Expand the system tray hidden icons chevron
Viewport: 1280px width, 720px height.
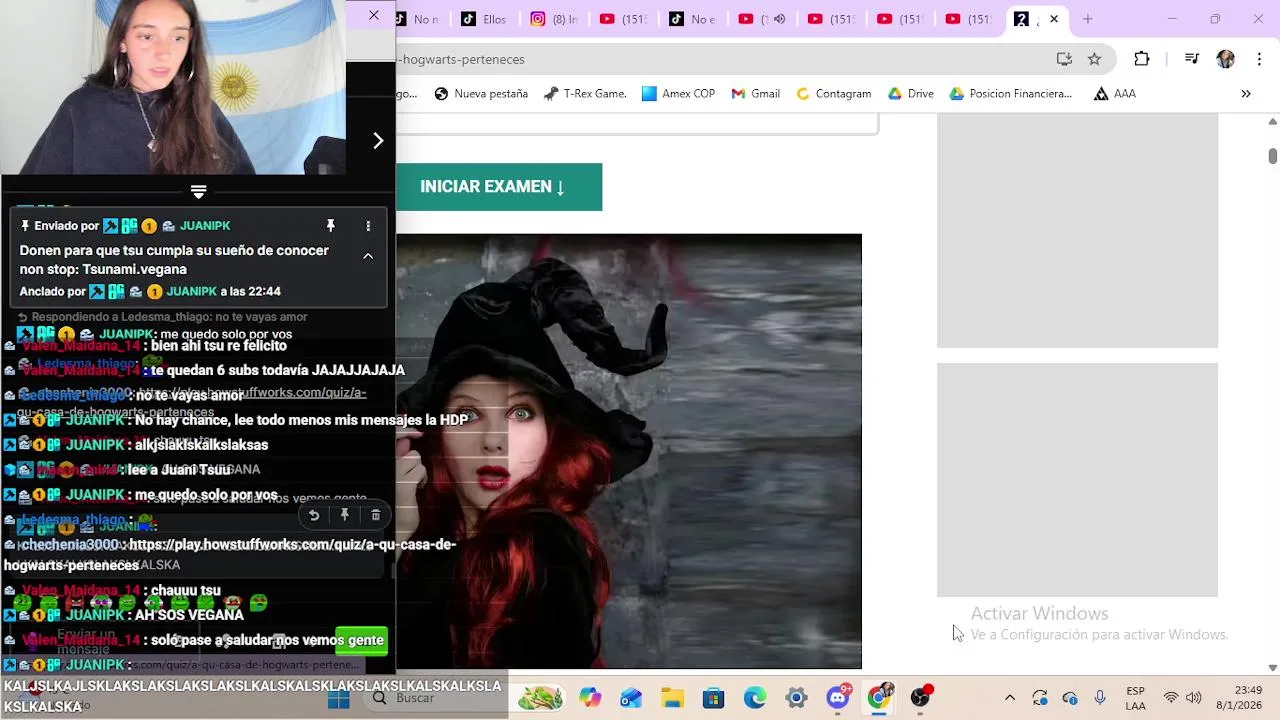pyautogui.click(x=1010, y=698)
